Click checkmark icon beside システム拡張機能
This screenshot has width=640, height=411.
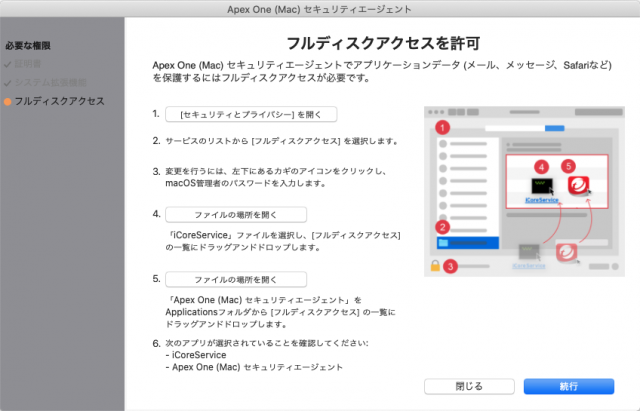coord(7,83)
